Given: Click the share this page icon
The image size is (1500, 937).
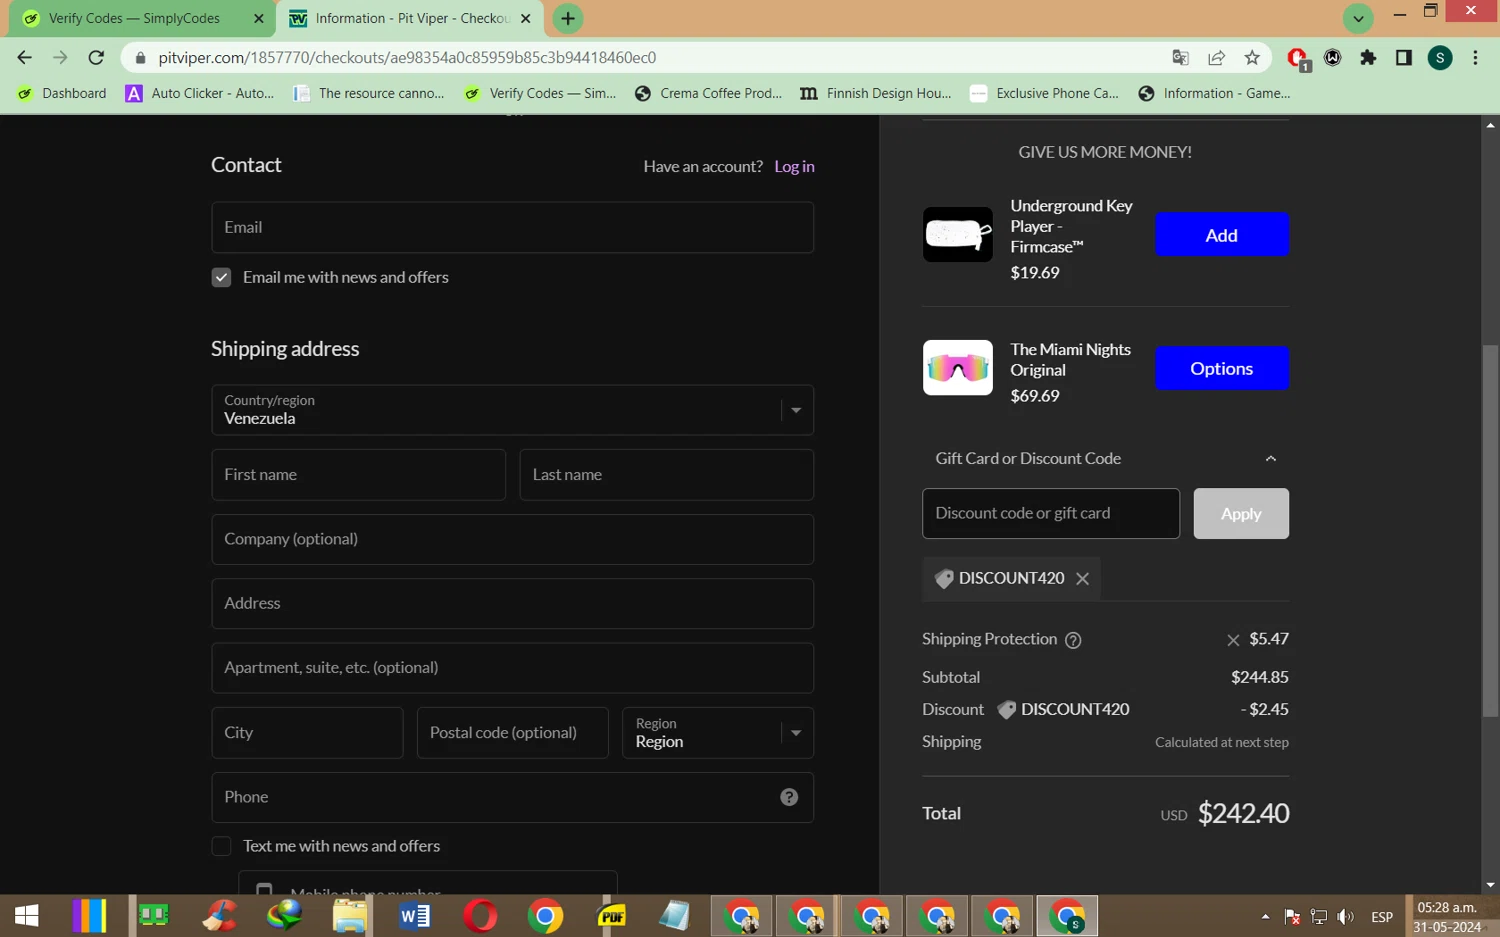Looking at the screenshot, I should [1216, 58].
